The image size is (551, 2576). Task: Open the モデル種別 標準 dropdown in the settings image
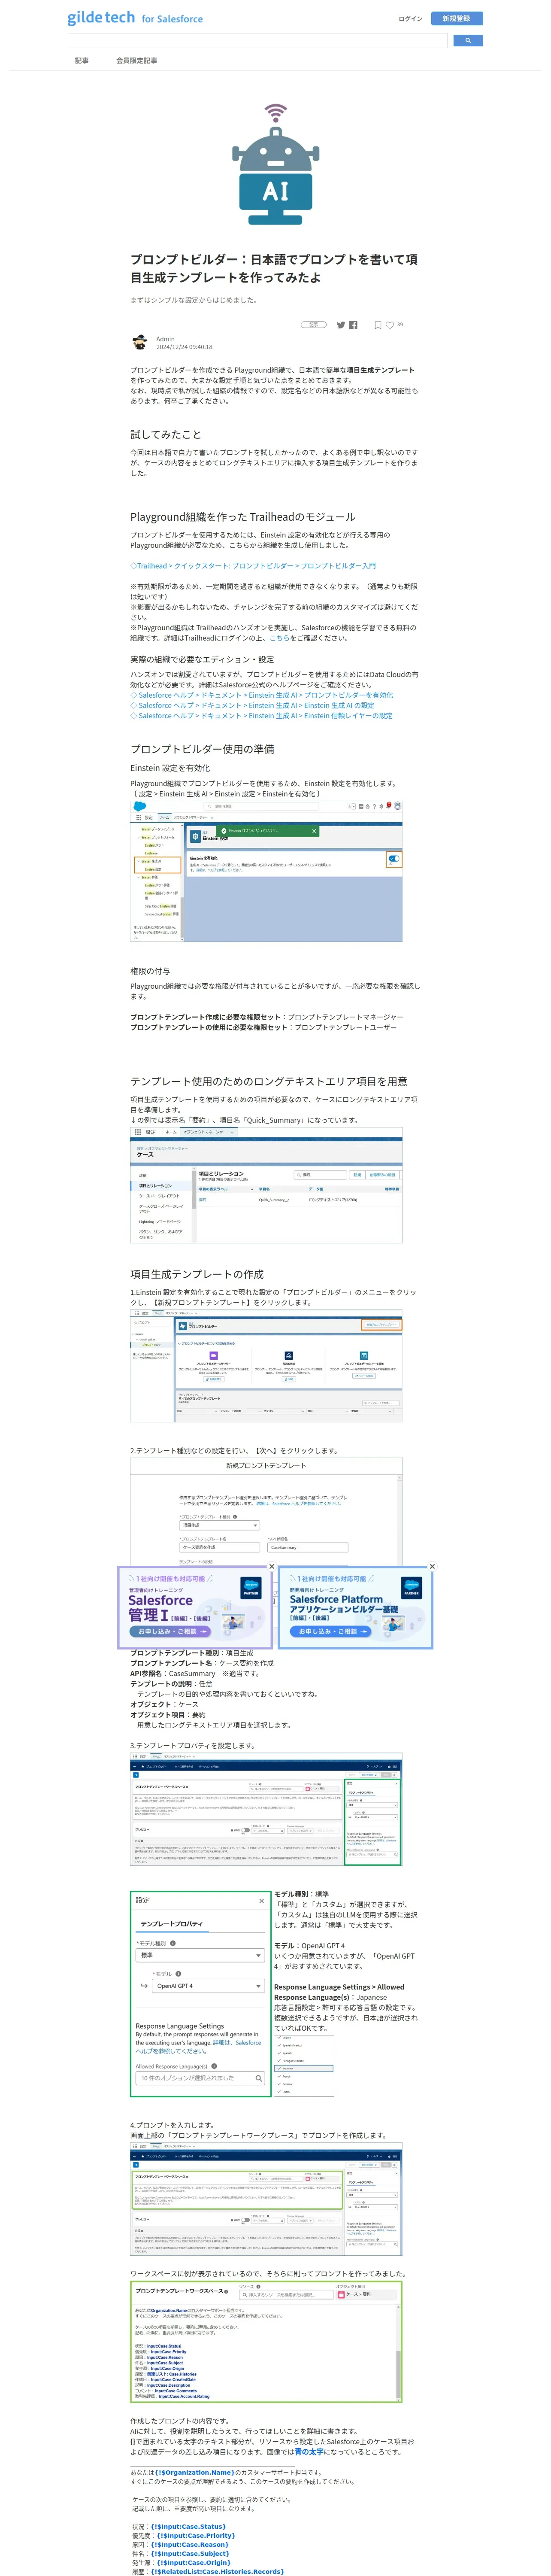tap(200, 1955)
